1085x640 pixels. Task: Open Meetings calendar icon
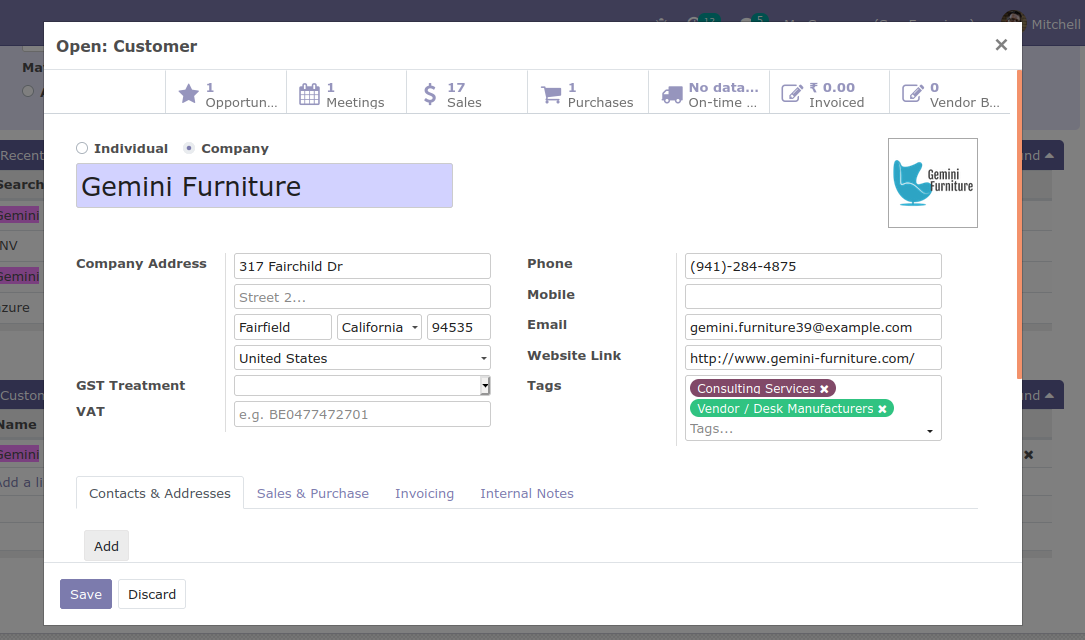309,94
